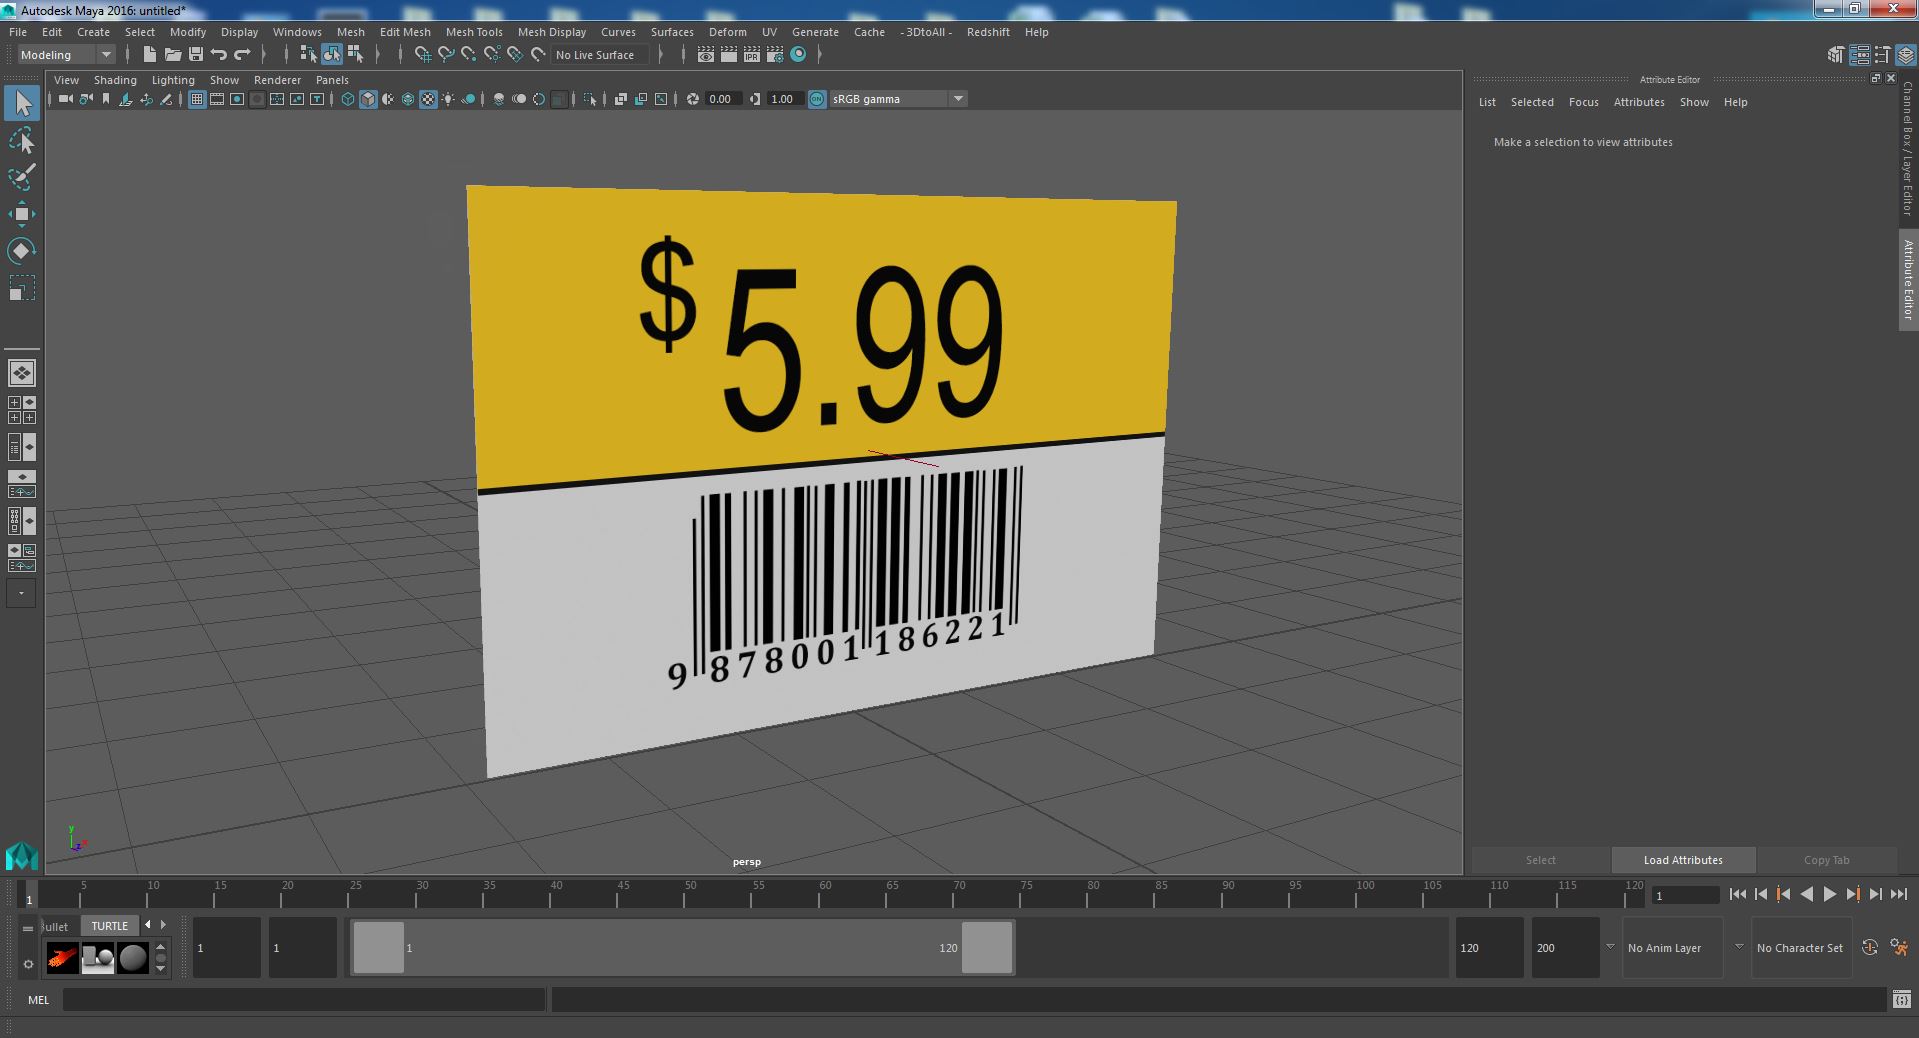
Task: Open a scene file
Action: click(x=172, y=55)
